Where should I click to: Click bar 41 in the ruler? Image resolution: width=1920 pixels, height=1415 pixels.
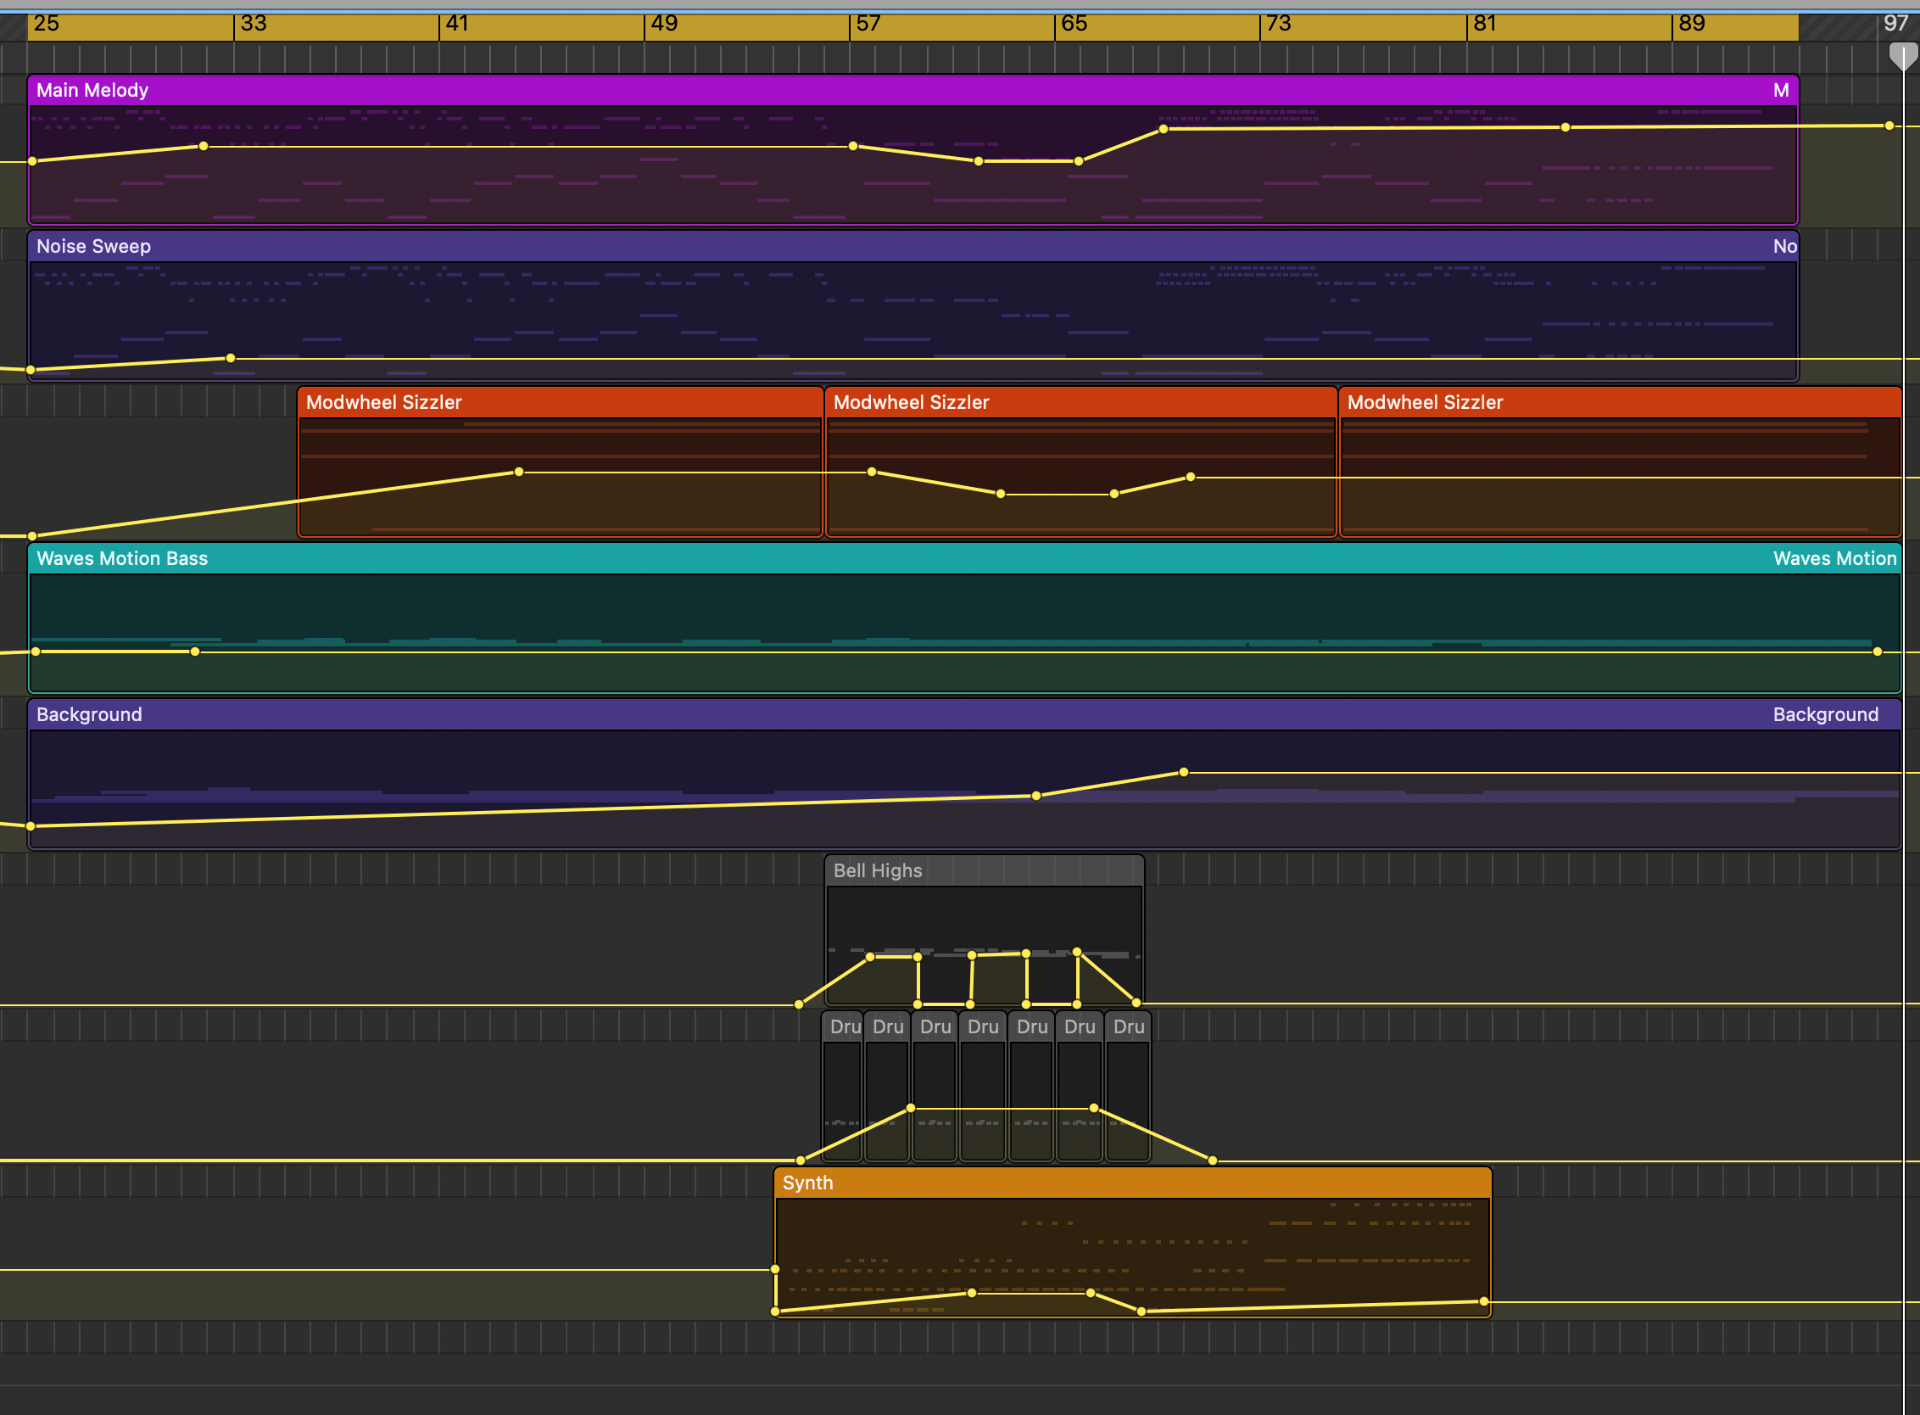[457, 24]
